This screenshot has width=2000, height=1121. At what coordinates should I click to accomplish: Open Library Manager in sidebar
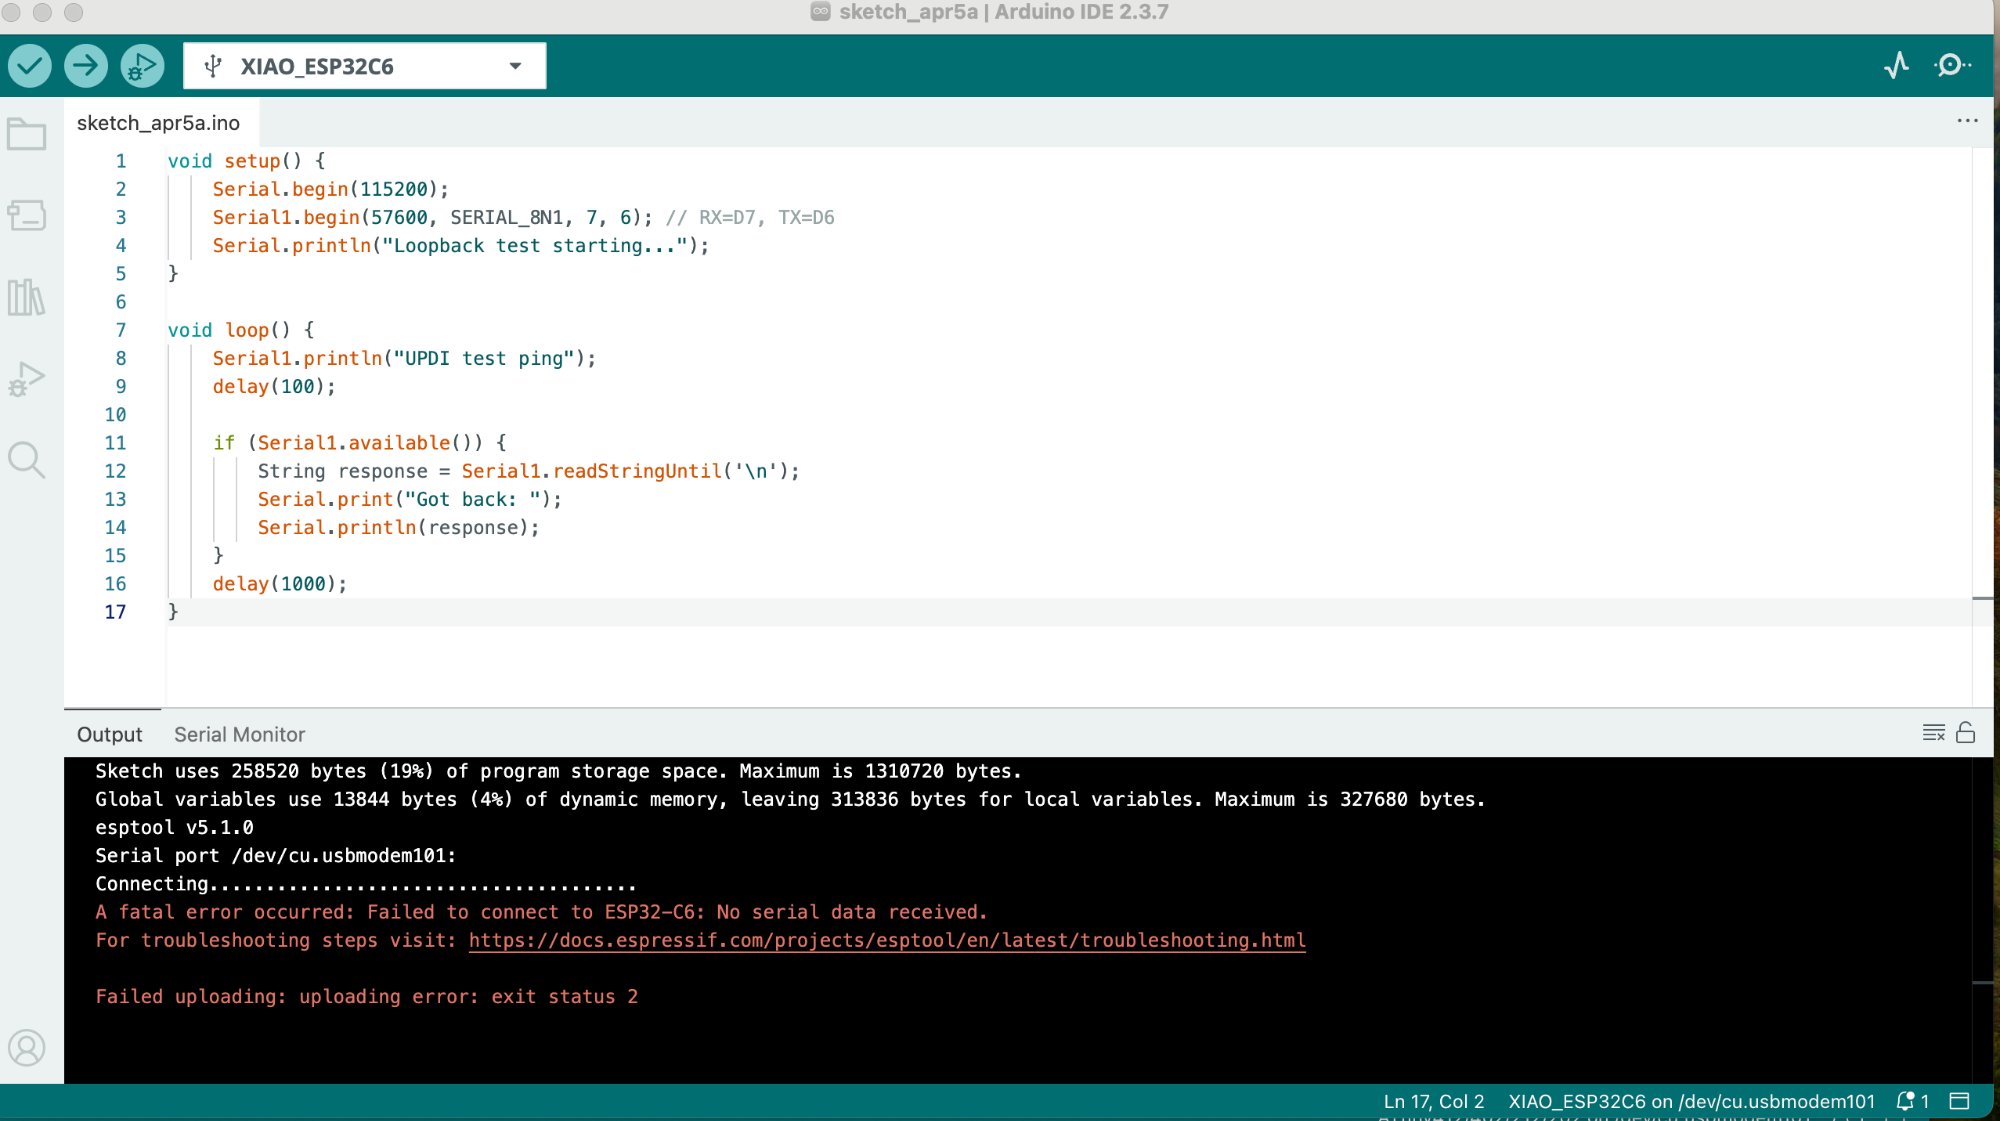coord(27,297)
